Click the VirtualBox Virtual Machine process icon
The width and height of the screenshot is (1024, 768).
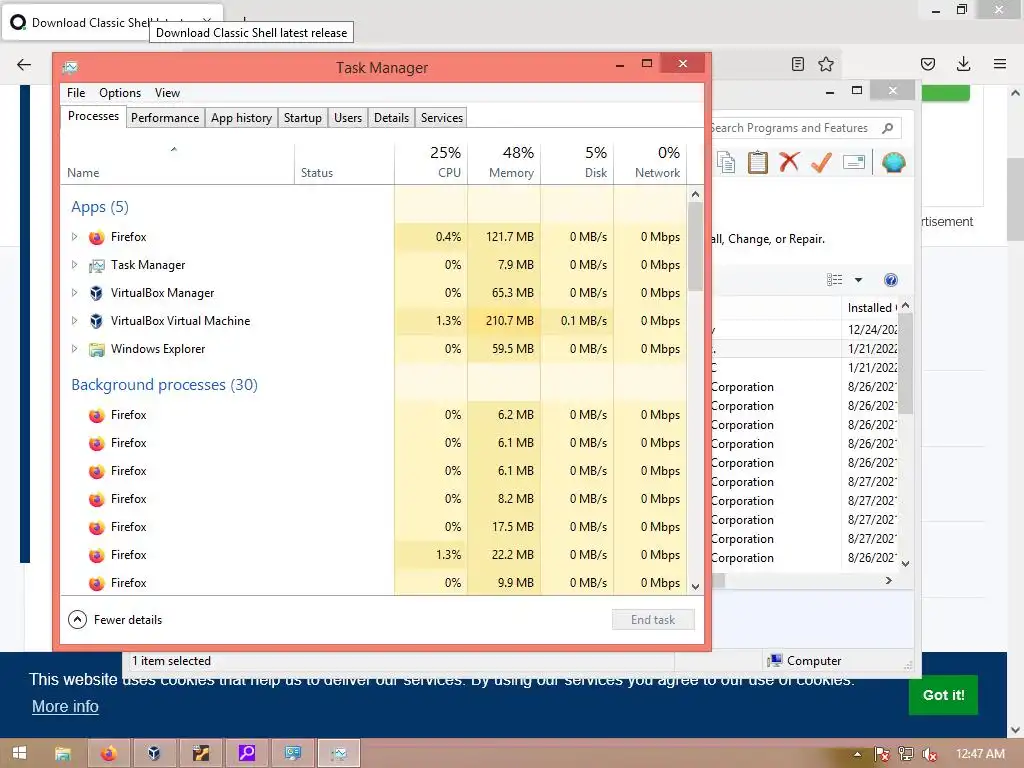(97, 321)
